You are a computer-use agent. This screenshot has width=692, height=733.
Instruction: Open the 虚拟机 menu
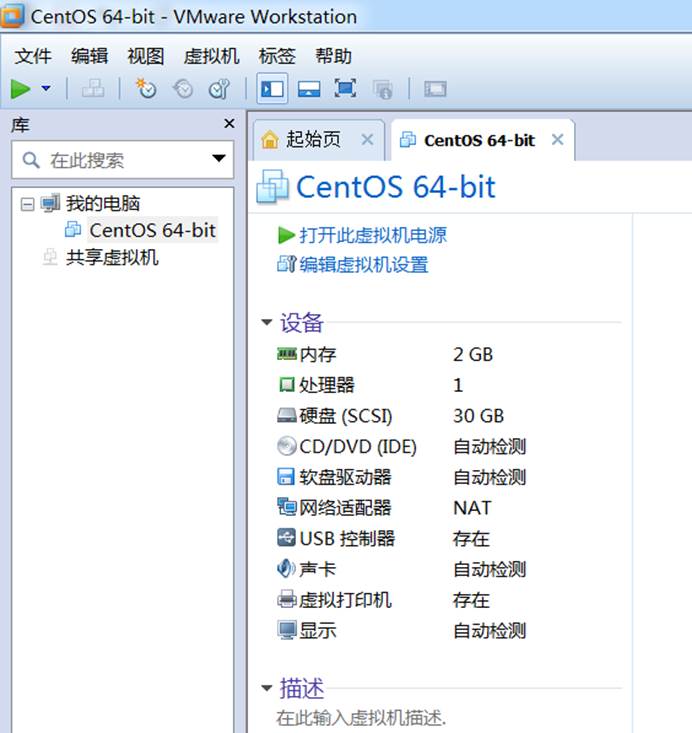211,56
